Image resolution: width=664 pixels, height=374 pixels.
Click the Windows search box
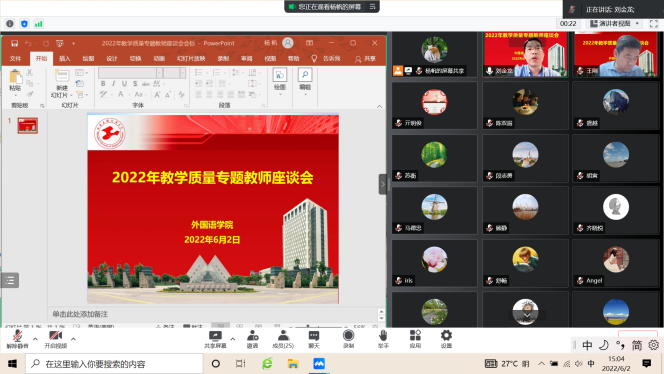tap(114, 364)
